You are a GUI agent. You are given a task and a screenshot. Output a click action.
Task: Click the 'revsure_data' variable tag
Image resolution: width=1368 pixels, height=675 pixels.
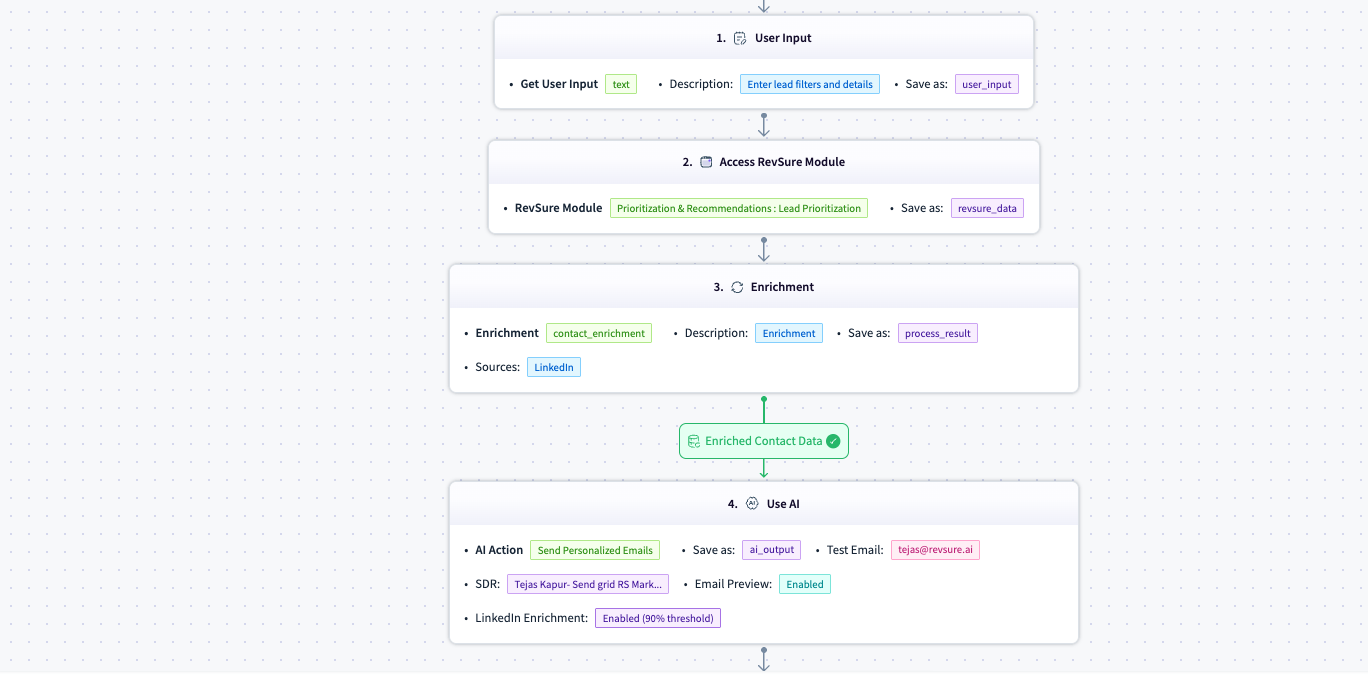[987, 208]
